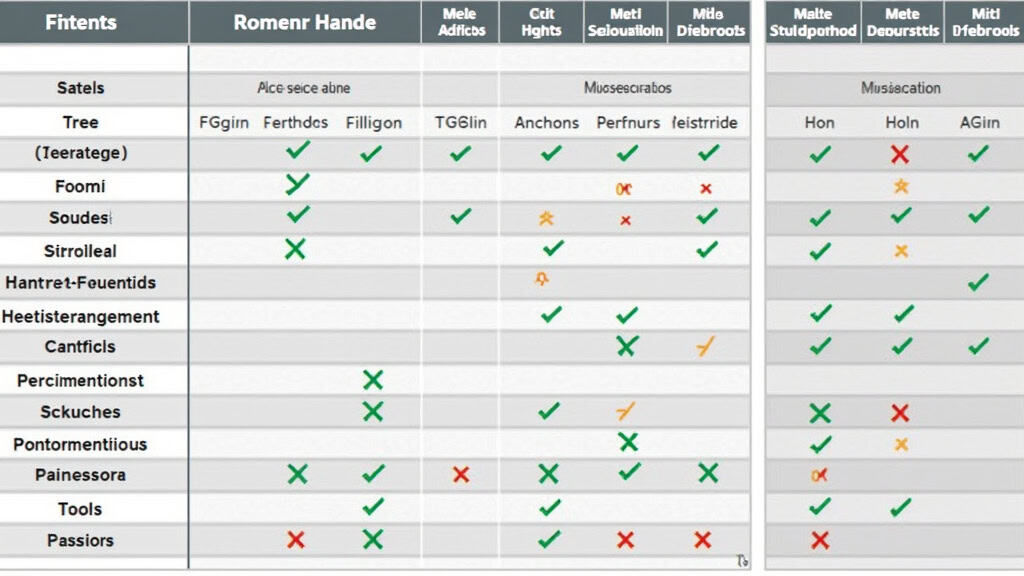Click the Fitents header cell

80,22
